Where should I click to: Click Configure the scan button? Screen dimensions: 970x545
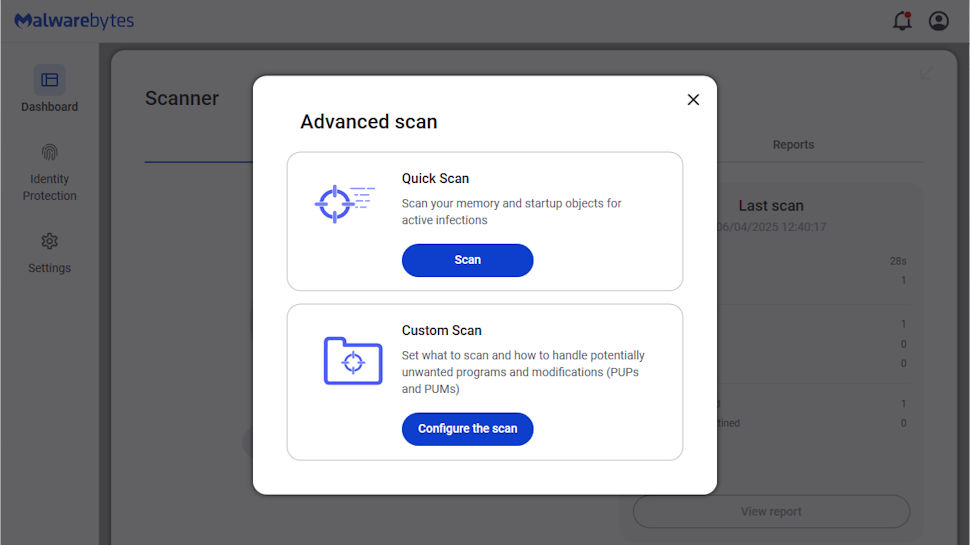click(x=467, y=429)
